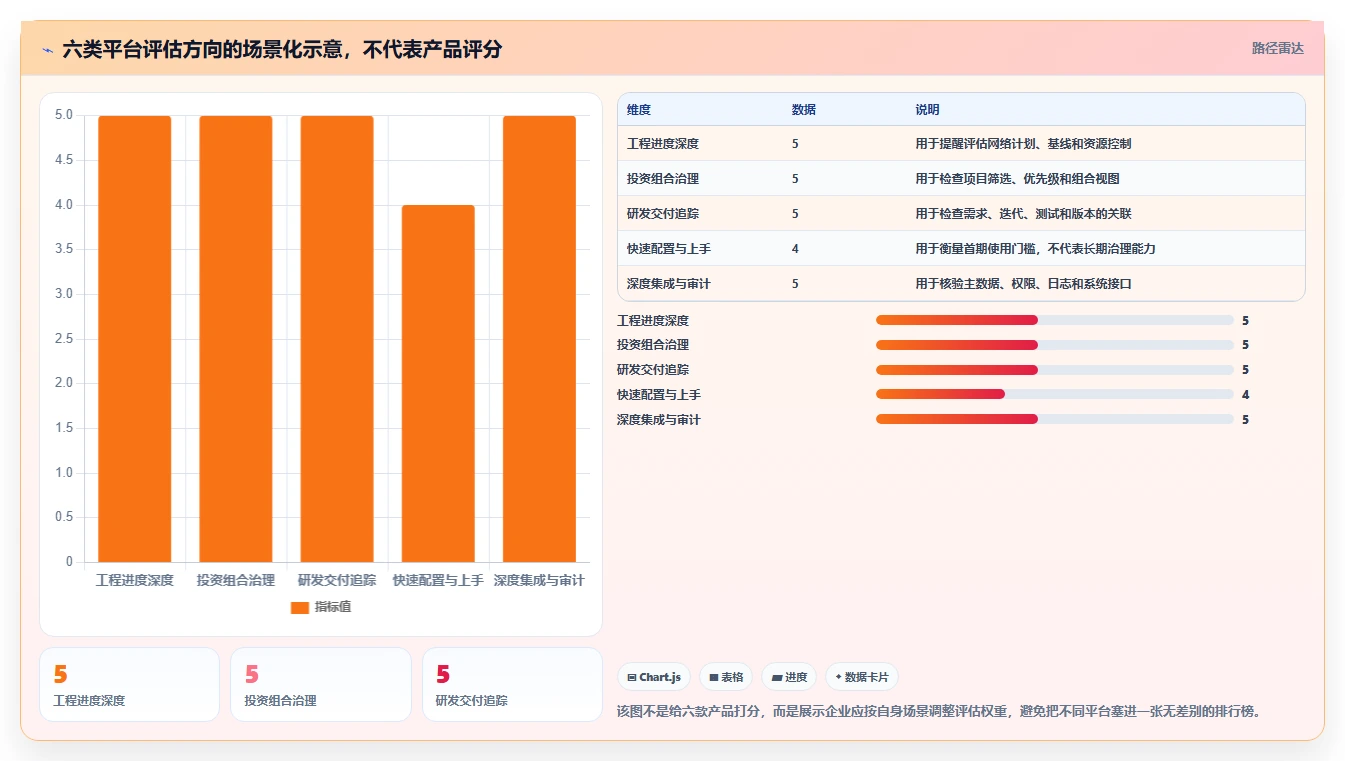1345x761 pixels.
Task: Click the 深度集成与审计 progress bar
Action: 1054,419
